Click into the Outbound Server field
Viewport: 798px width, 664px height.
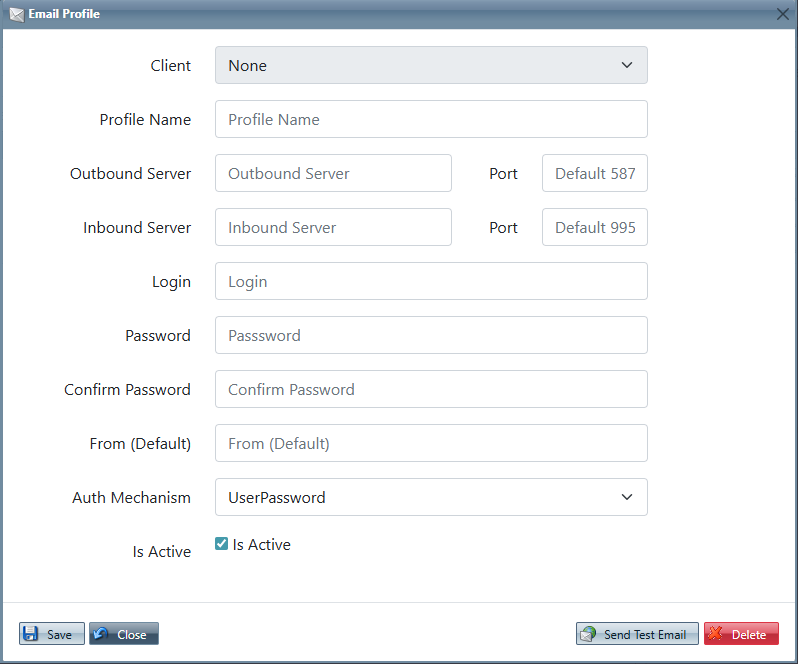pos(333,173)
